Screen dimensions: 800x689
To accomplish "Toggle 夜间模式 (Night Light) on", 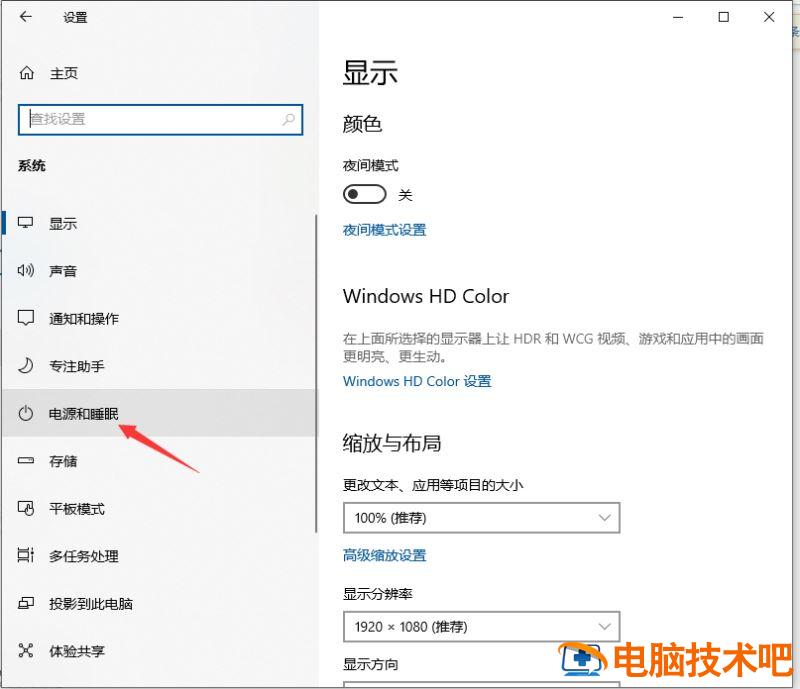I will 364,193.
